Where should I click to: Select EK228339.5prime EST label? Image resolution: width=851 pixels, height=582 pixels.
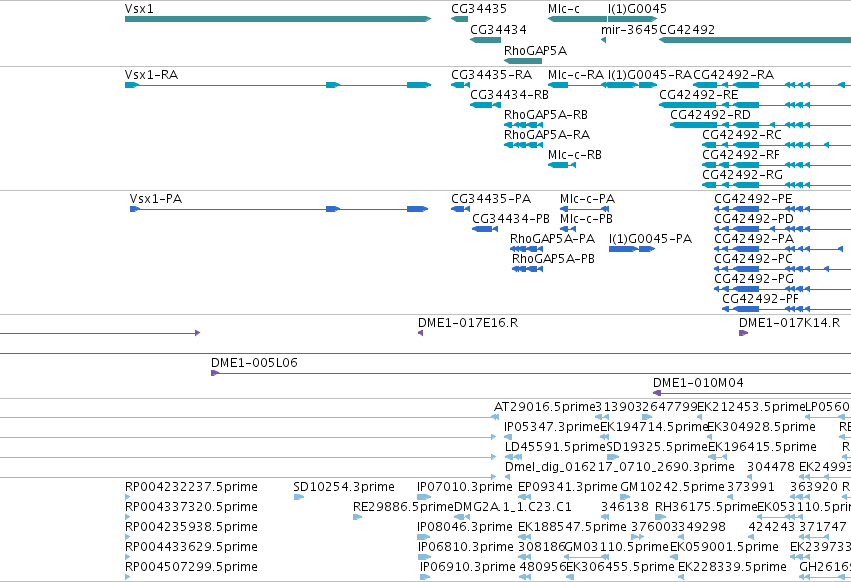coord(732,567)
